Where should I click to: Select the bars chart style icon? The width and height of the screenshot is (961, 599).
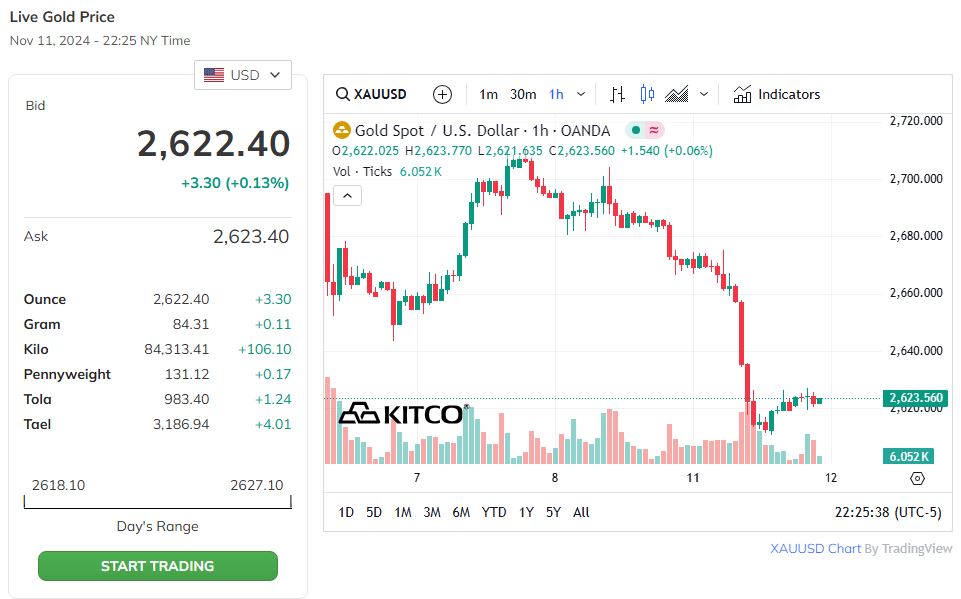click(x=617, y=94)
